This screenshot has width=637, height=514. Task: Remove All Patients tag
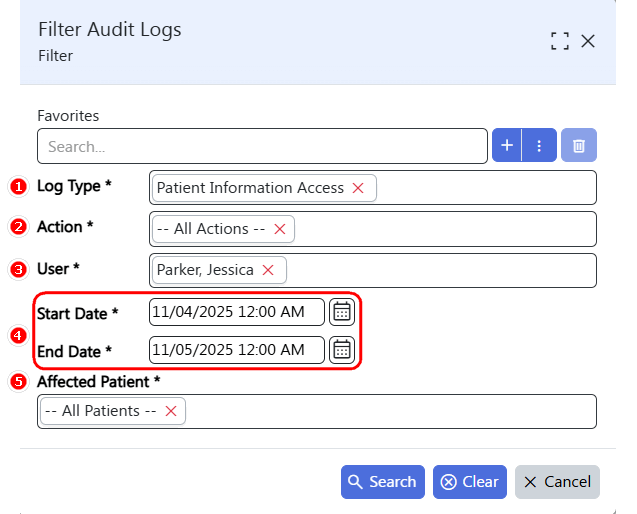coord(171,411)
